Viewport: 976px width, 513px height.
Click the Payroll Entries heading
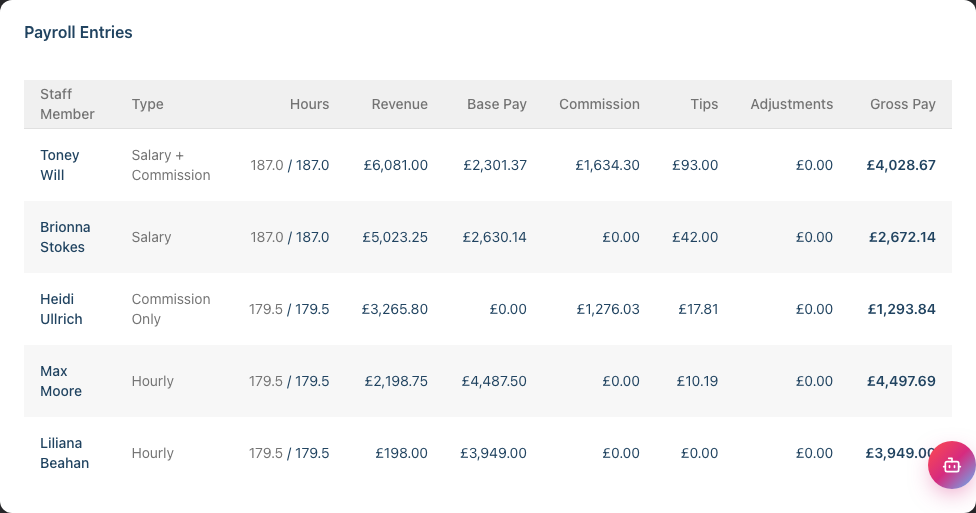coord(78,32)
